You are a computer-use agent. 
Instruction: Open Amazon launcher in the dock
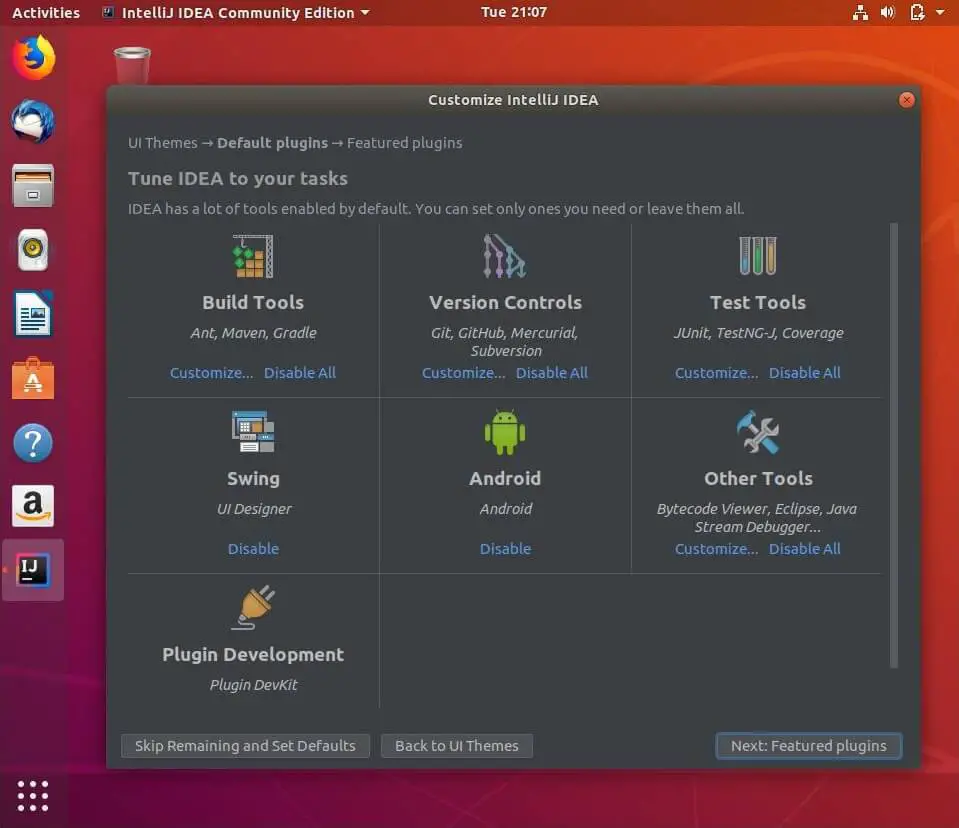coord(33,506)
